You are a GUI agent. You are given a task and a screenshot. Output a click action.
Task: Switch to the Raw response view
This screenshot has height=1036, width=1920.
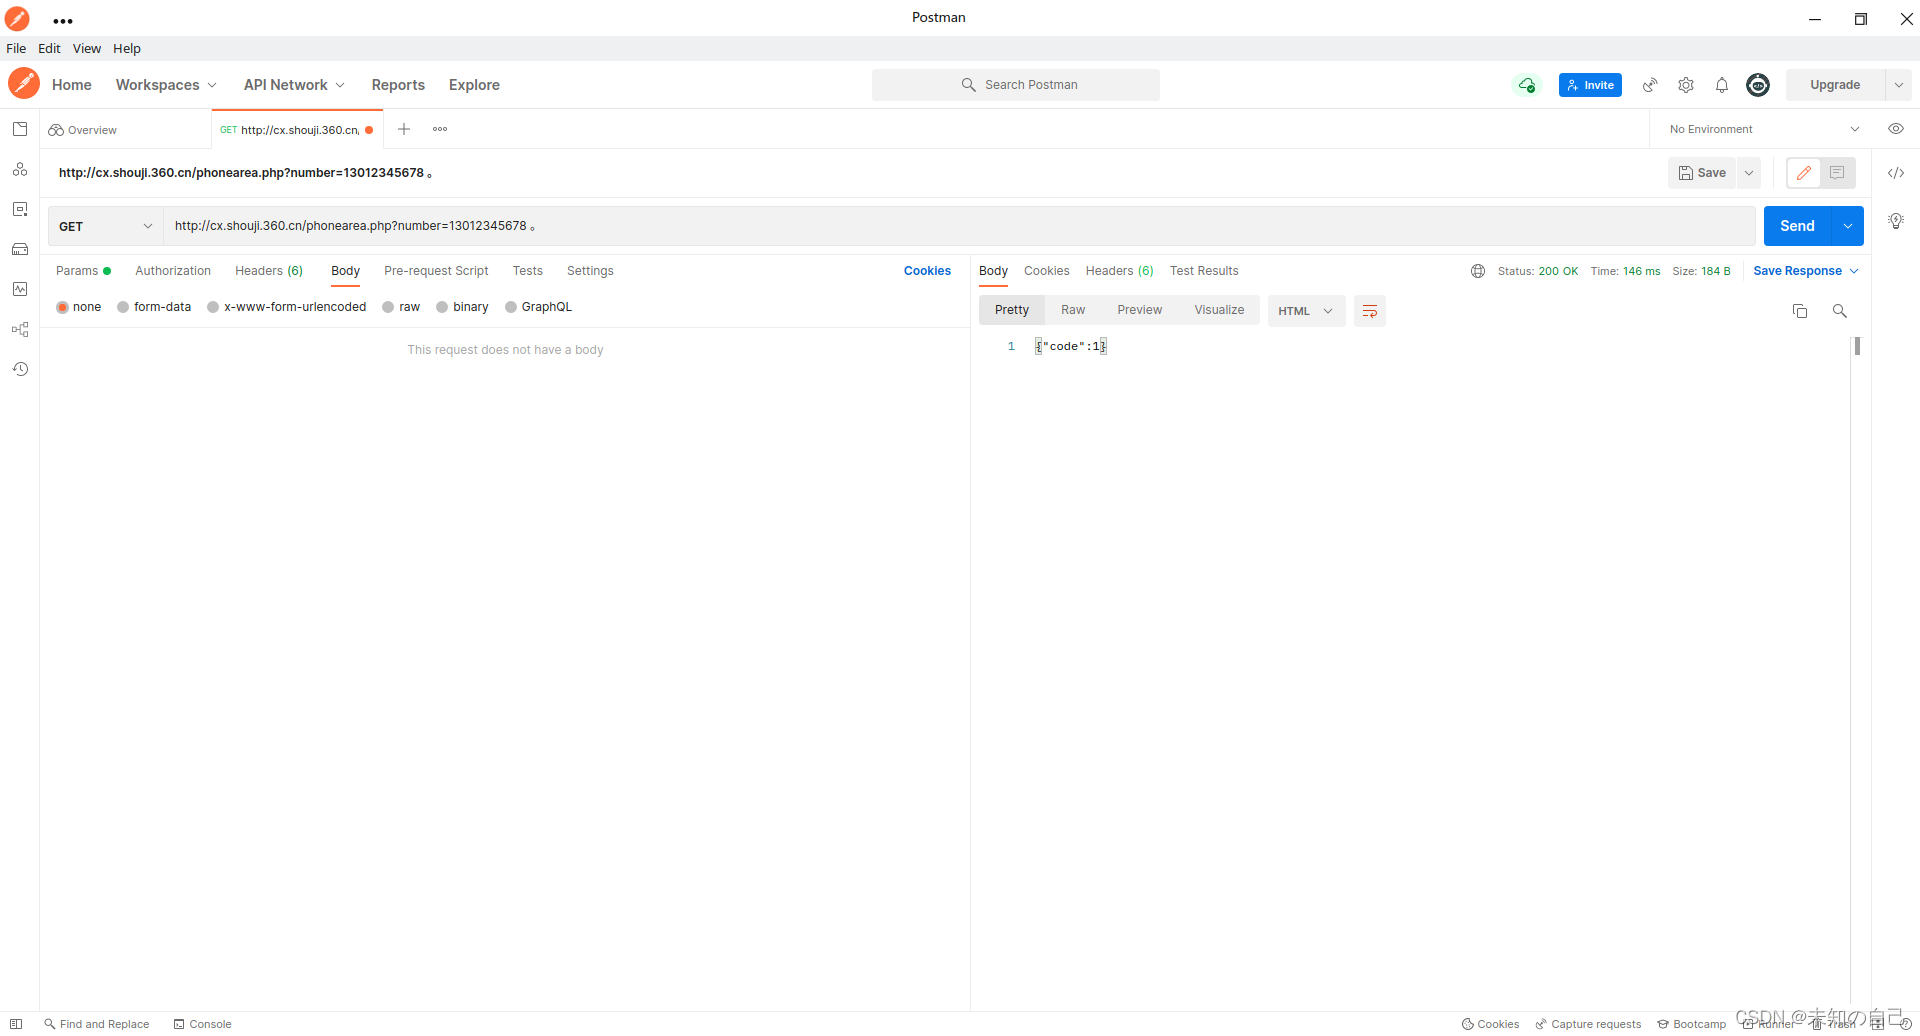coord(1073,310)
